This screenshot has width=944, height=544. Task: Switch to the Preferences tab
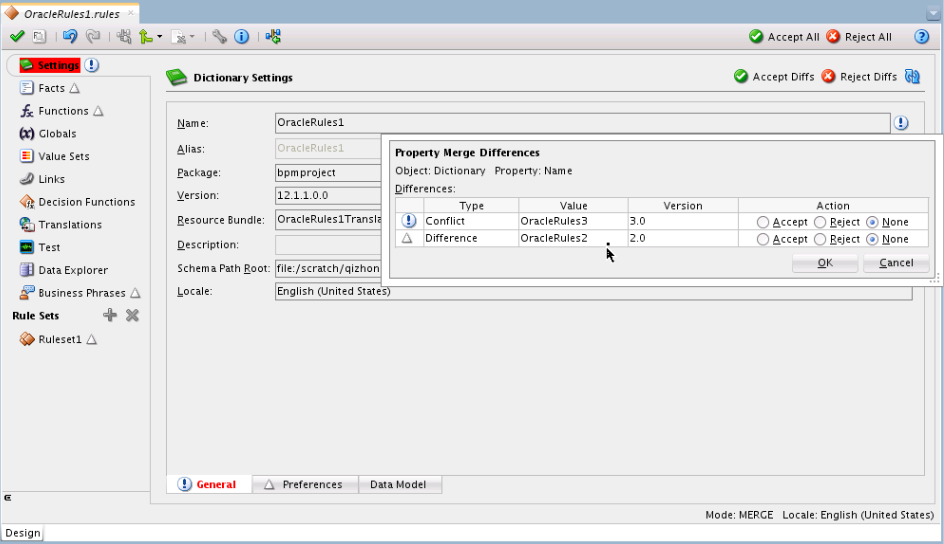tap(305, 484)
